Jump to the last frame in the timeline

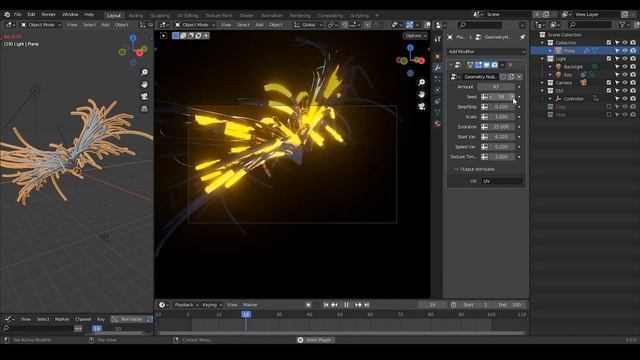pos(367,305)
